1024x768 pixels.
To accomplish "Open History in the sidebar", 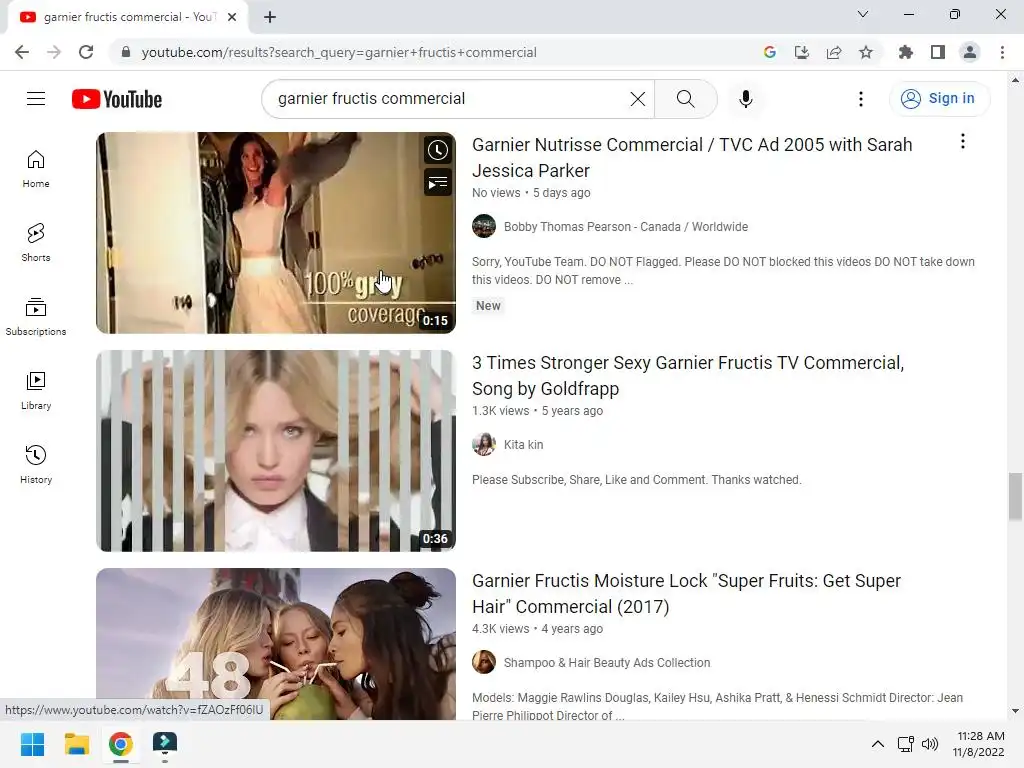I will pyautogui.click(x=36, y=464).
